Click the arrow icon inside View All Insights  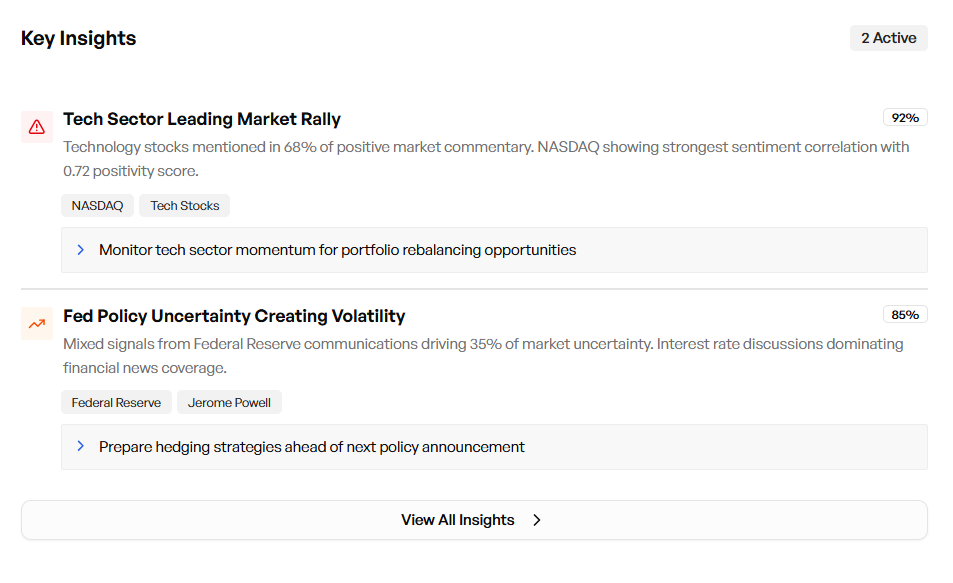[537, 520]
